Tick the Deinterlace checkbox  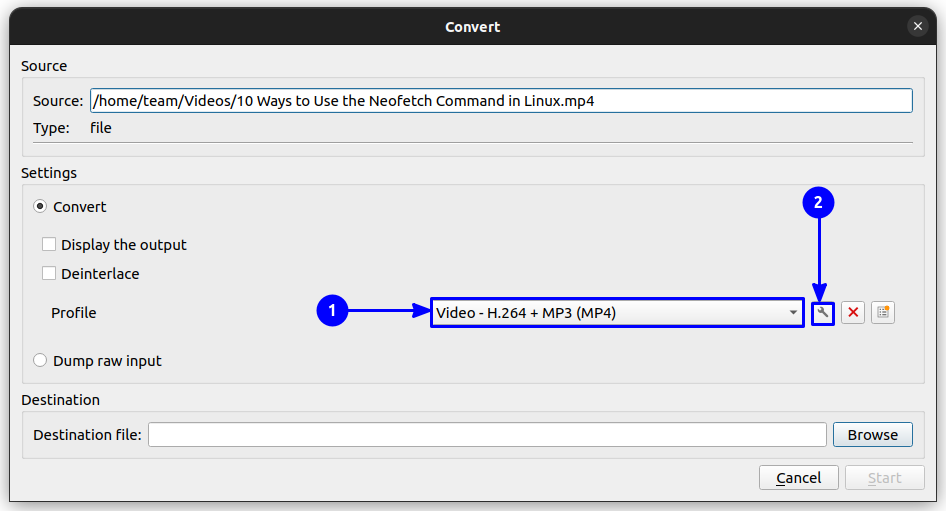tap(49, 274)
